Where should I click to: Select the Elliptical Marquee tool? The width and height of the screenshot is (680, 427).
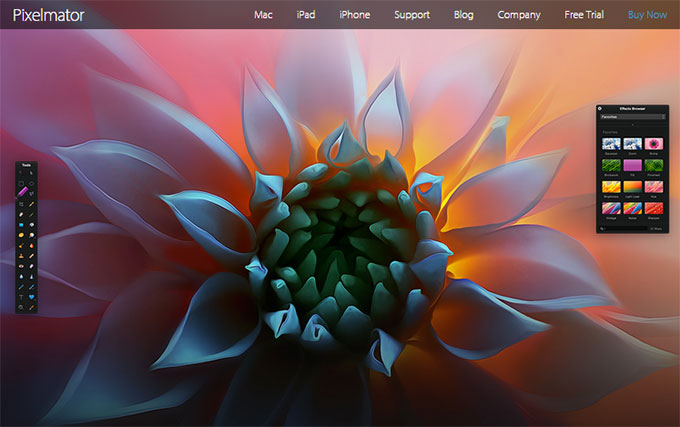[31, 183]
